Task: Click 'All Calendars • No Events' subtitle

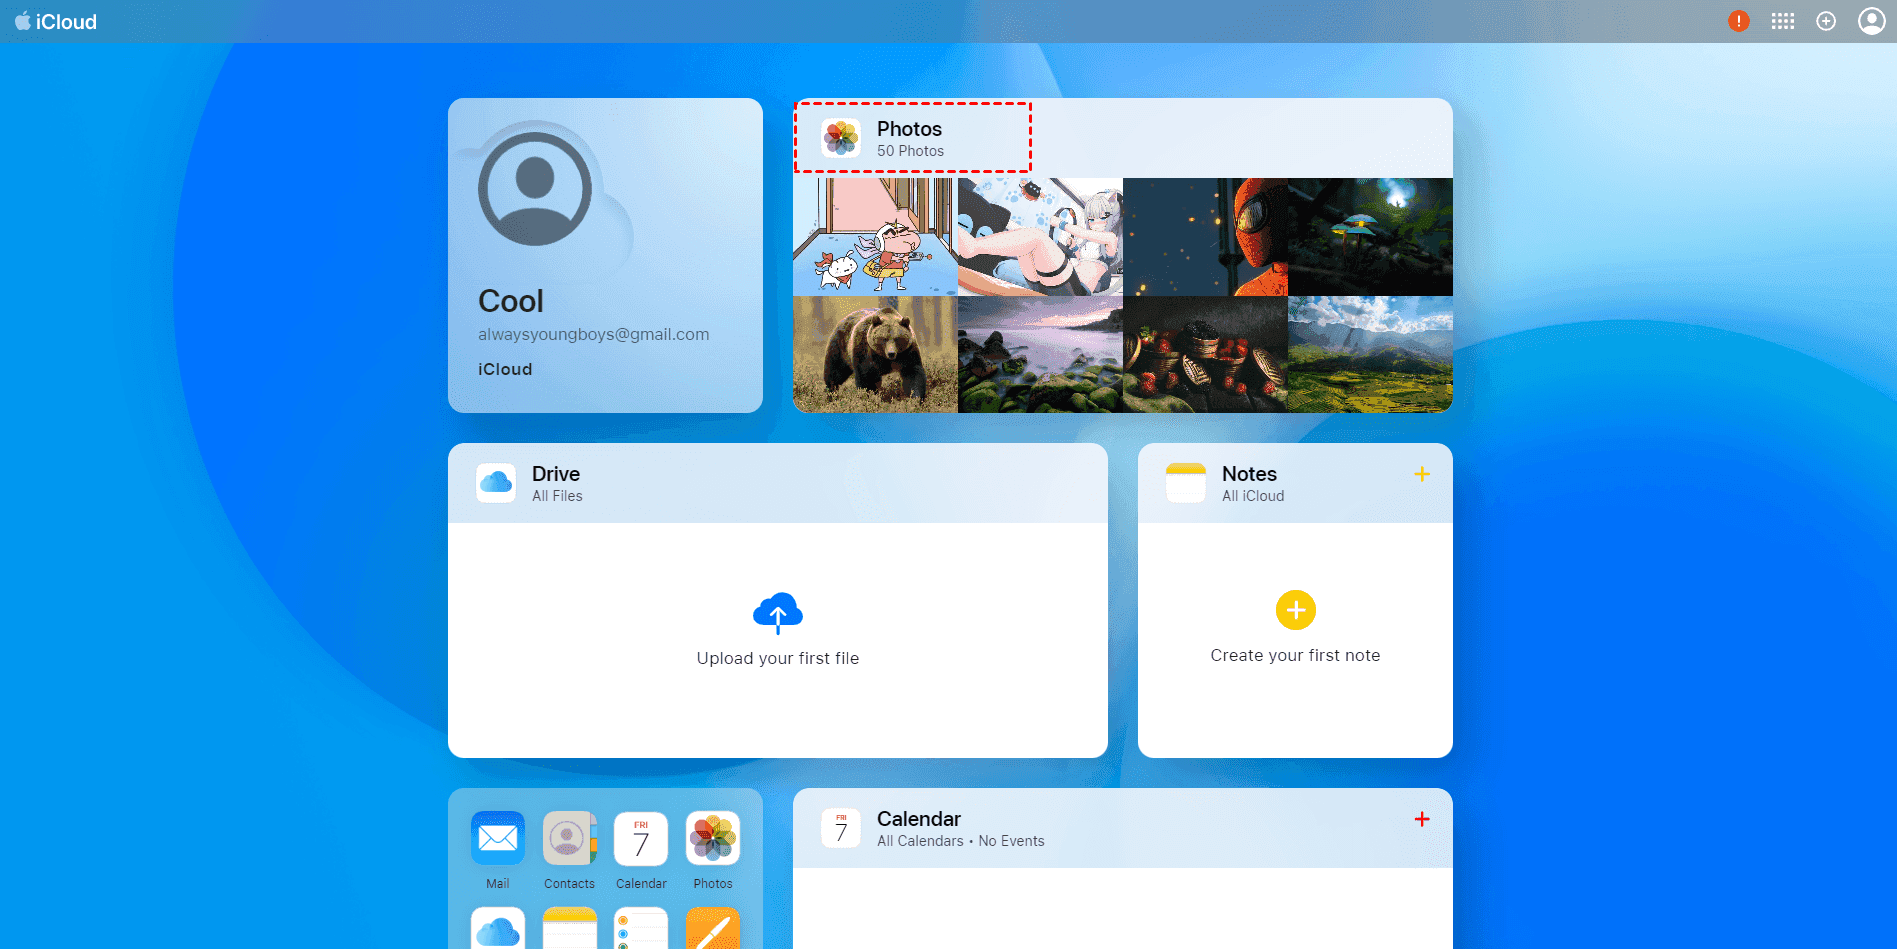Action: click(961, 841)
